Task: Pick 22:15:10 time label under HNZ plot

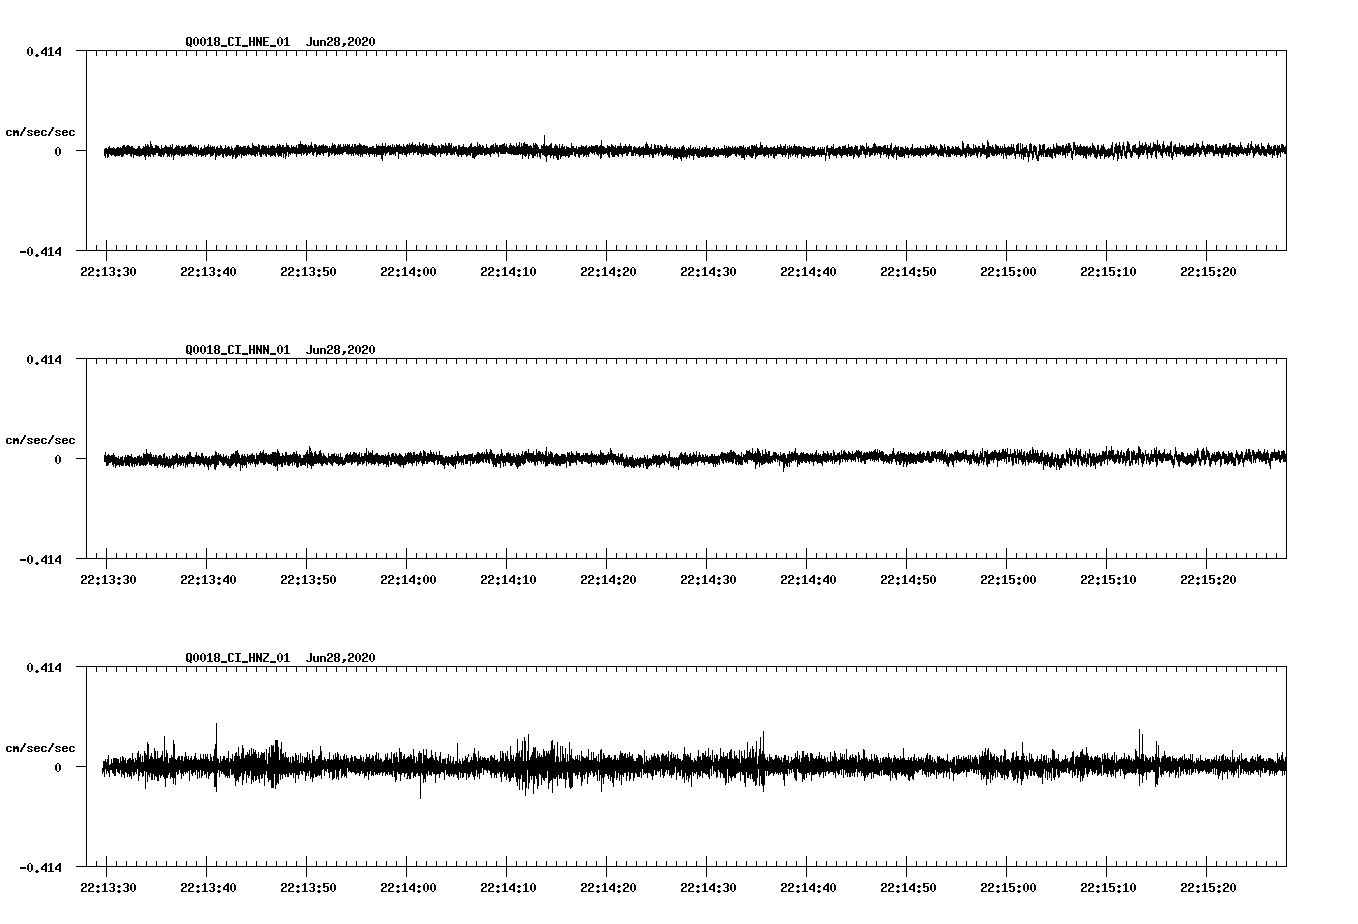Action: (x=1108, y=888)
